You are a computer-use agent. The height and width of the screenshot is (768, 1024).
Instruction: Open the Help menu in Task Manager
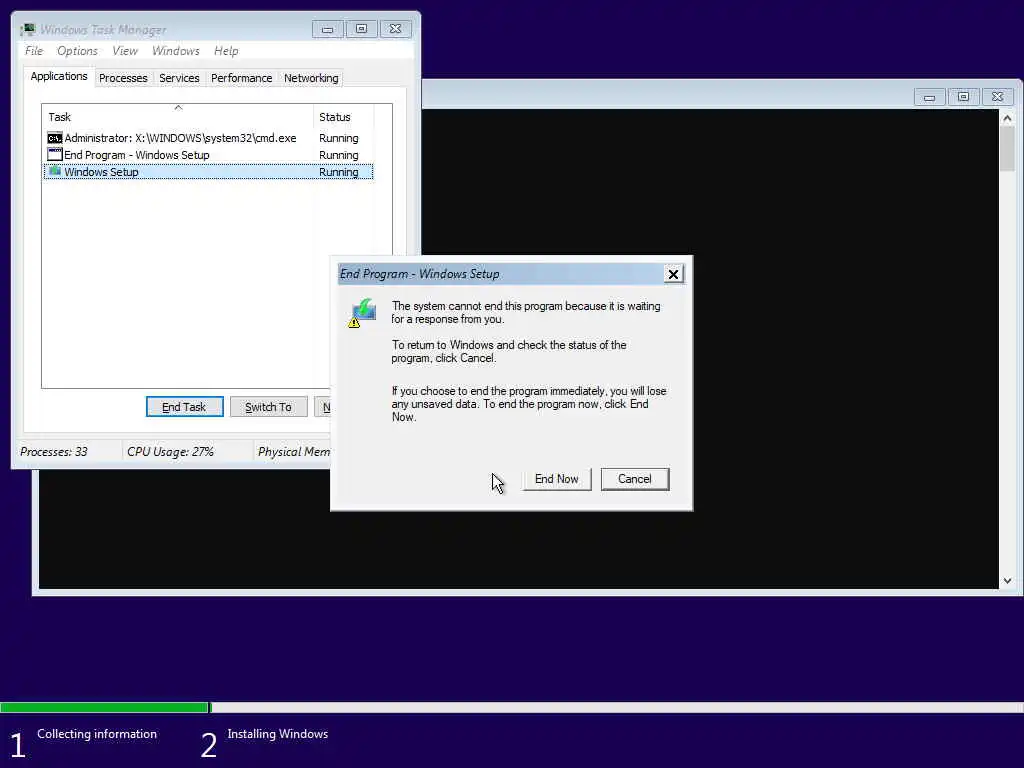[226, 51]
